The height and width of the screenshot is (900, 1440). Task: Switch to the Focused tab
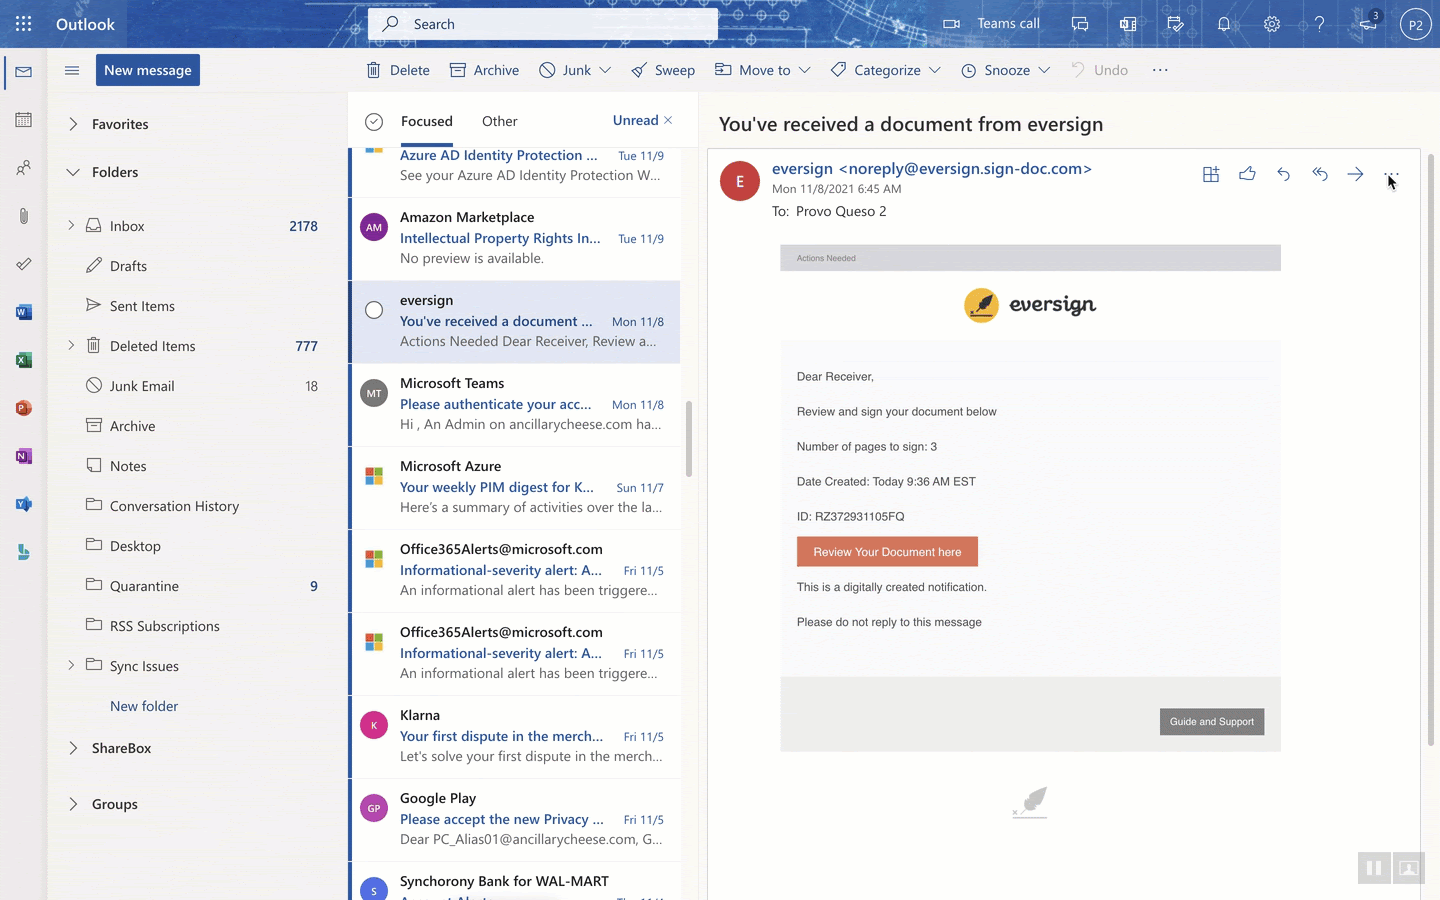pyautogui.click(x=426, y=121)
